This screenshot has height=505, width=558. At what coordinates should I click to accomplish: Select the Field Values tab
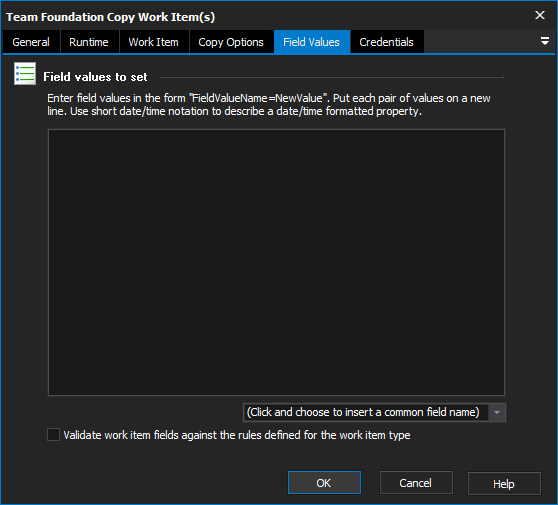pyautogui.click(x=312, y=42)
